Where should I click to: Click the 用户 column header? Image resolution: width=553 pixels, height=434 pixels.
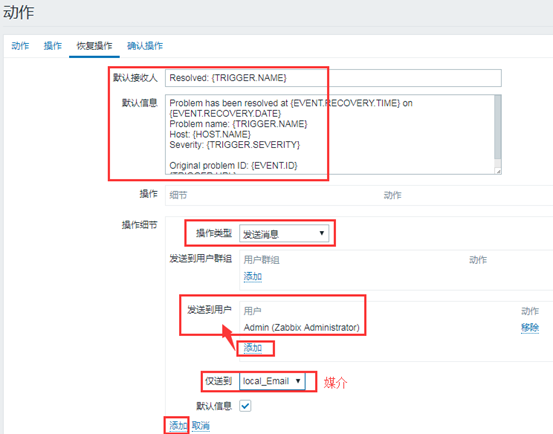(252, 311)
